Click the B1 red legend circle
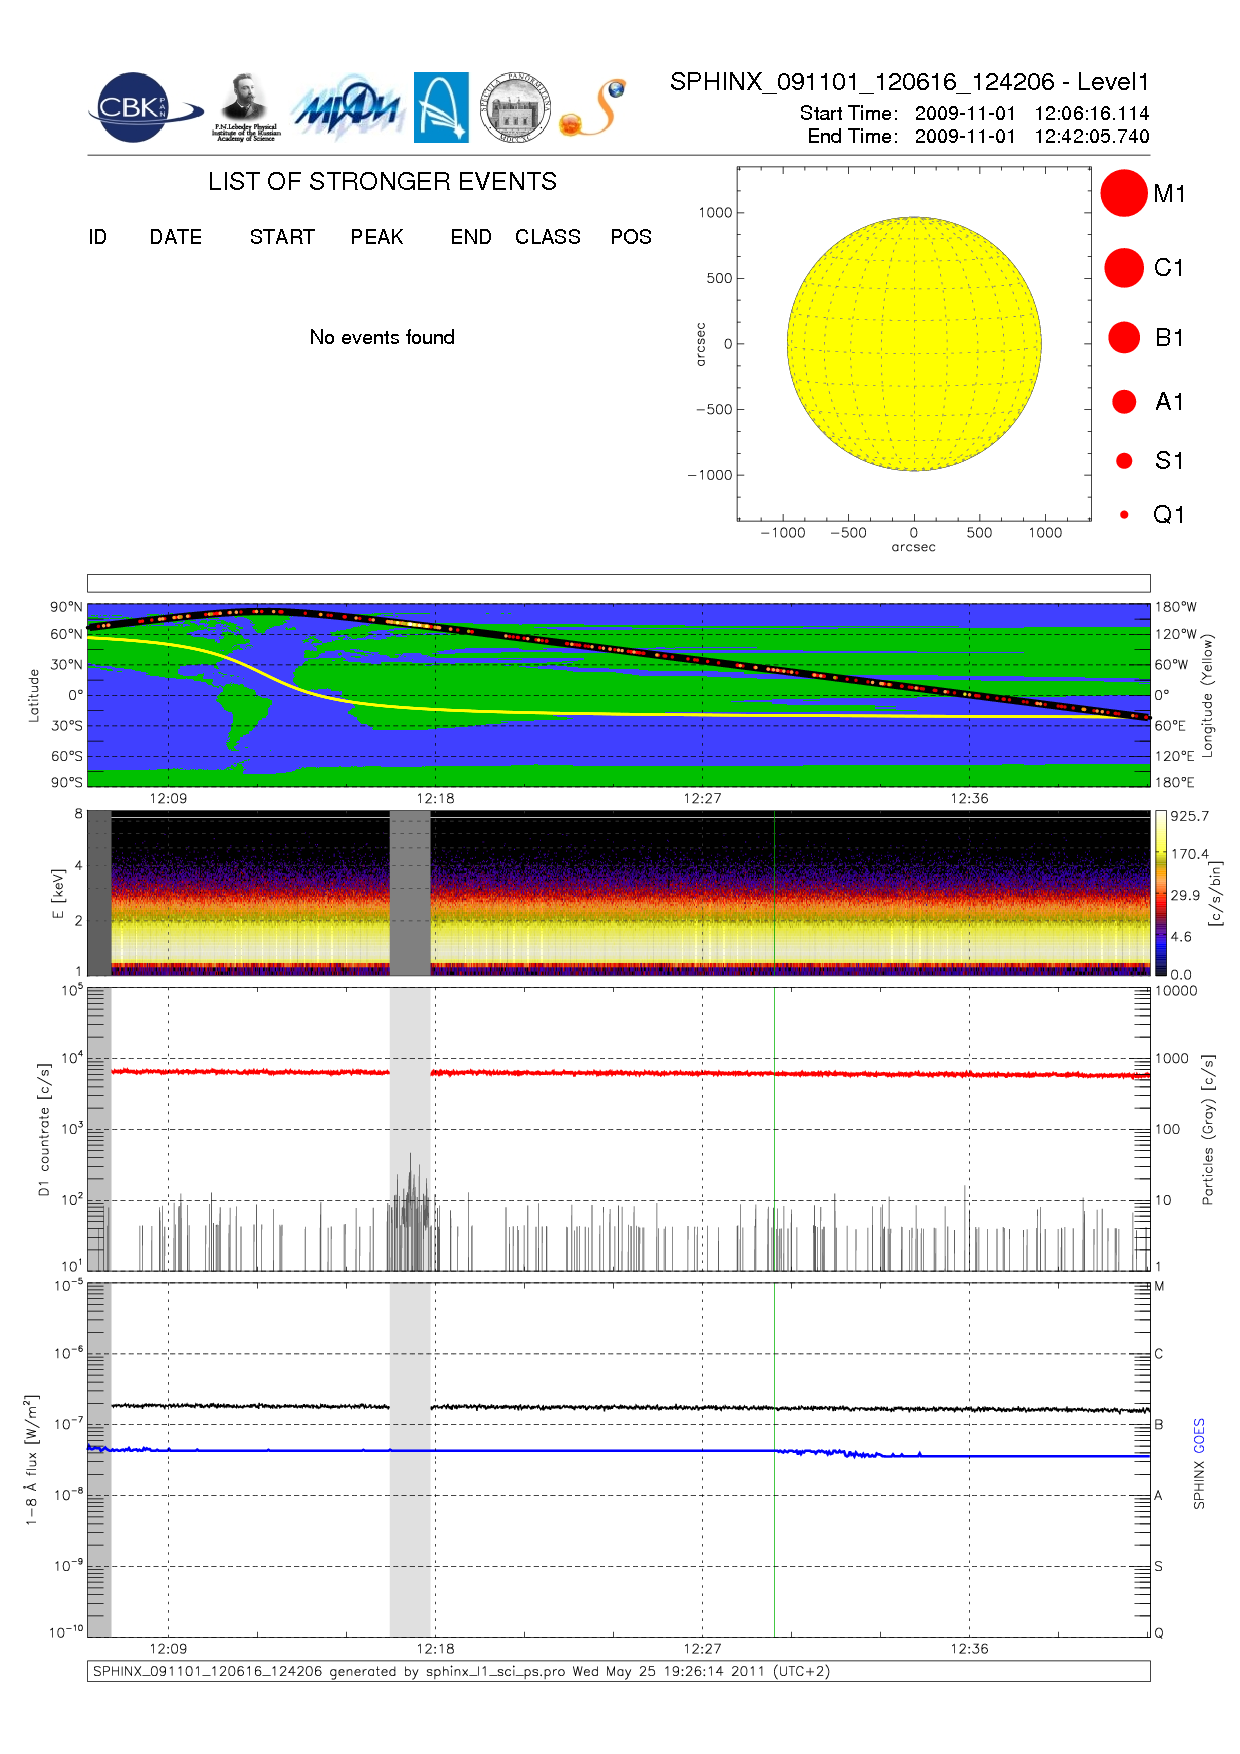Viewport: 1240px width, 1754px height. point(1124,337)
